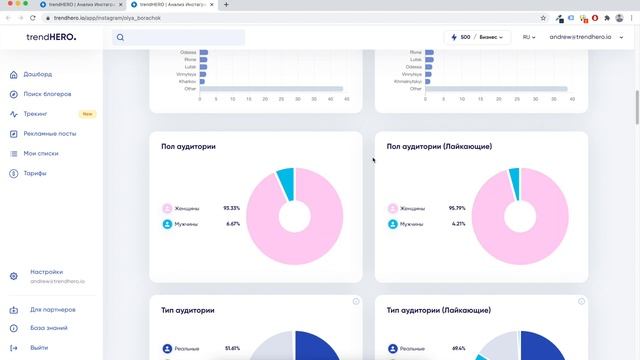
Task: Click the База знаний info icon
Action: (x=13, y=328)
